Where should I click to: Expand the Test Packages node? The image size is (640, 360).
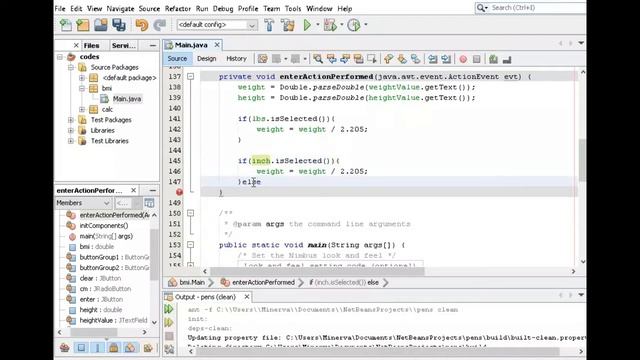pyautogui.click(x=71, y=120)
